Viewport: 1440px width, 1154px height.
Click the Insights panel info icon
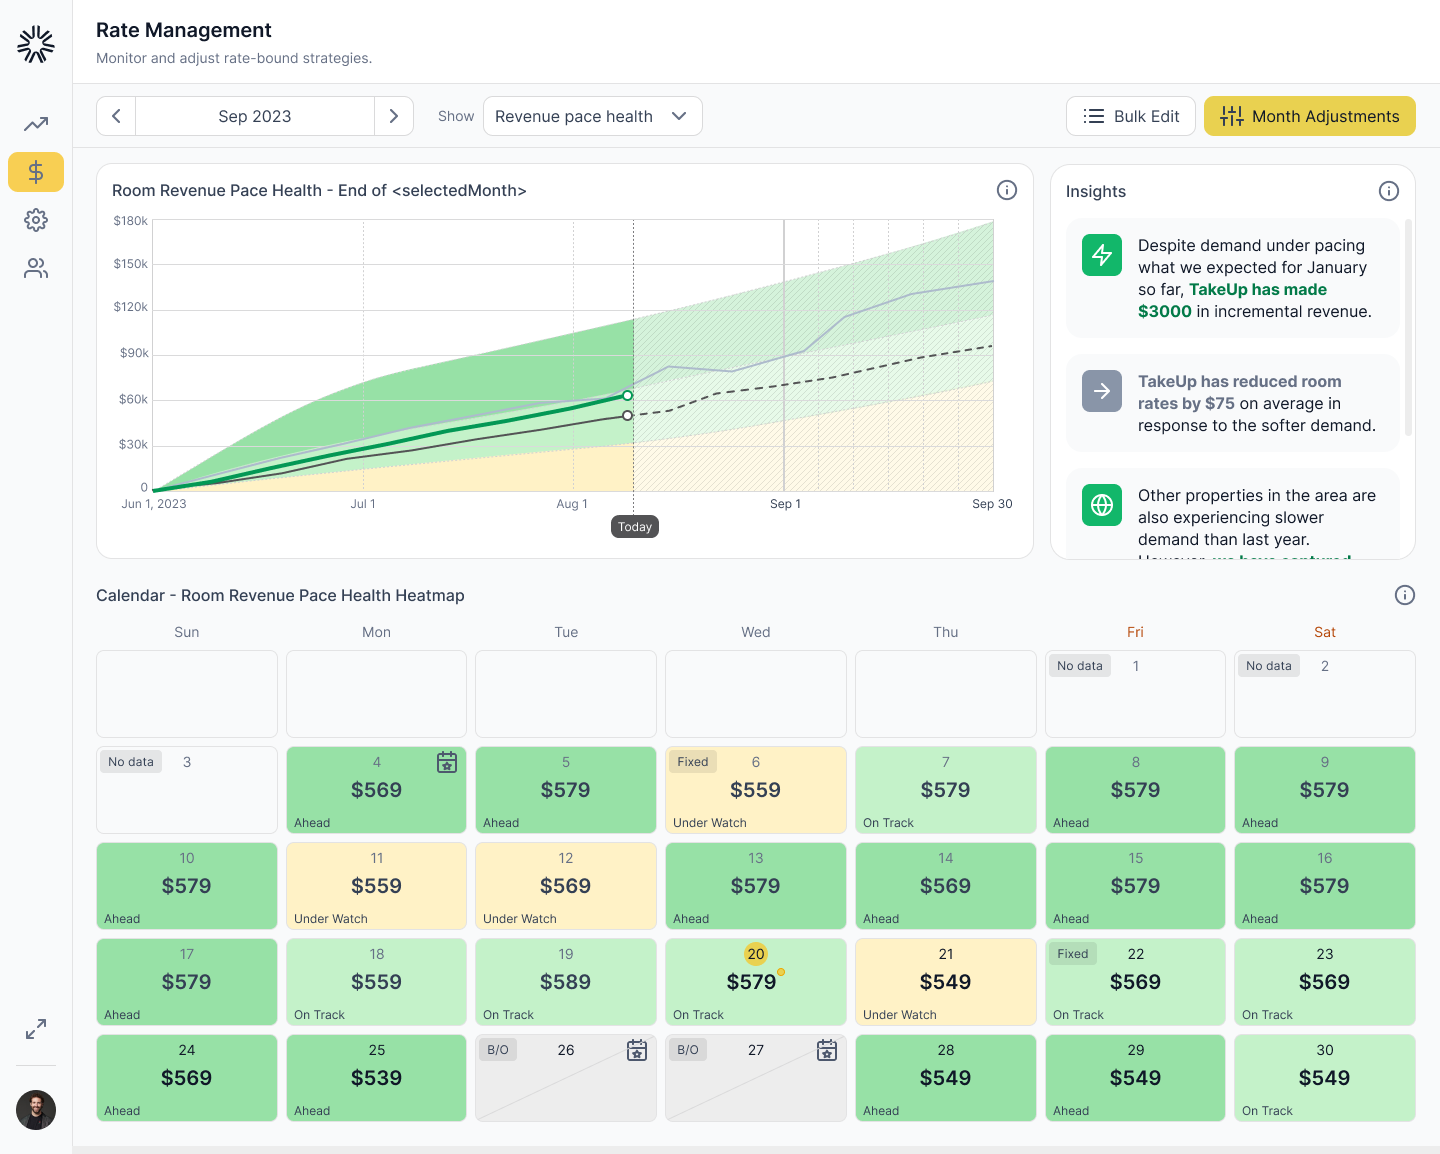[x=1389, y=191]
